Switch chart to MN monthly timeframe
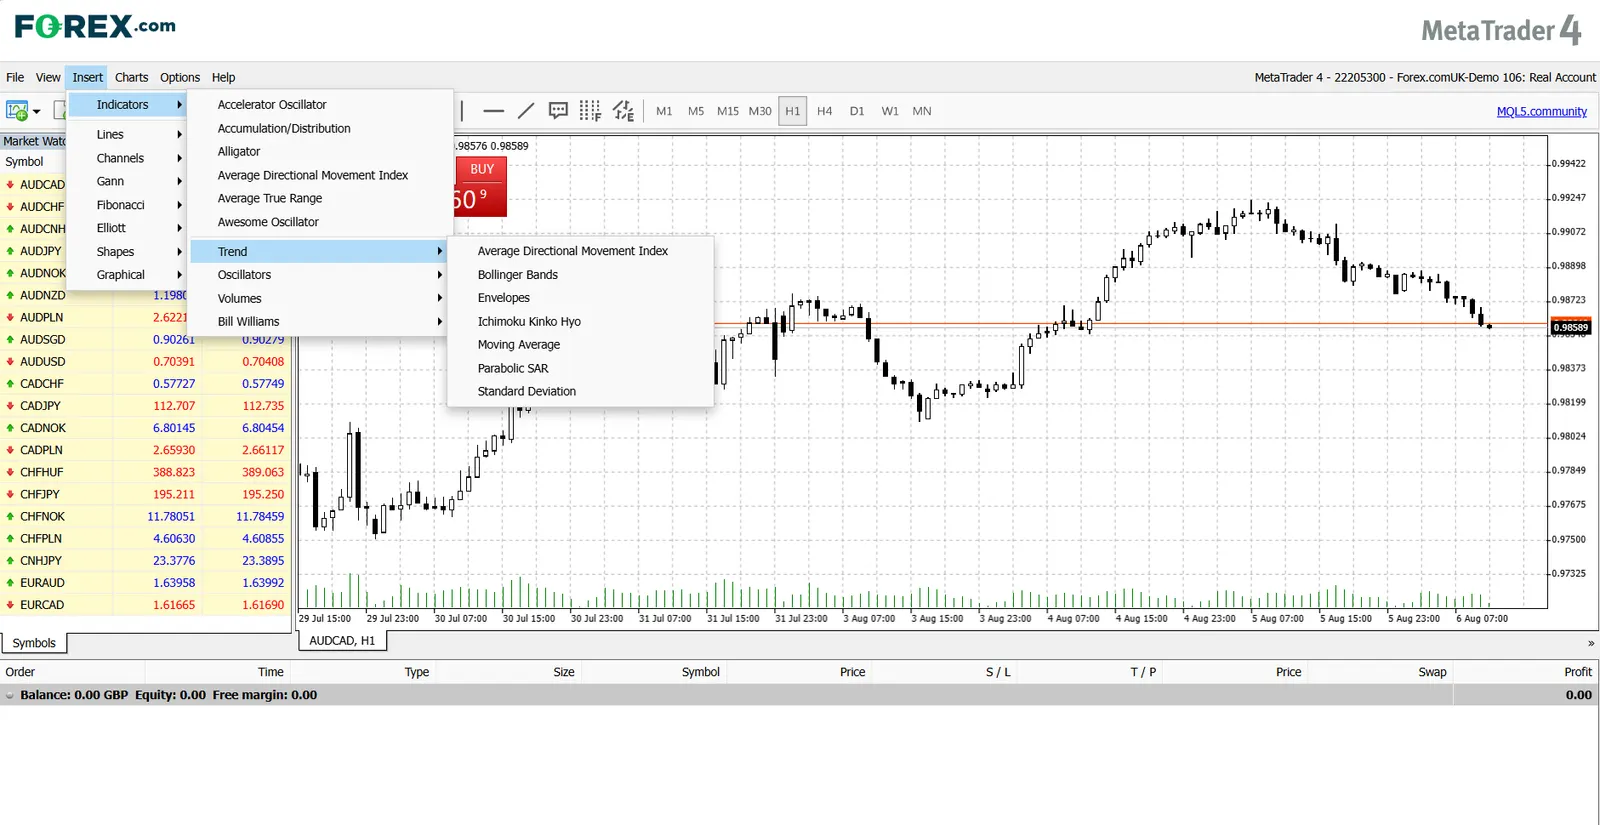 click(922, 111)
